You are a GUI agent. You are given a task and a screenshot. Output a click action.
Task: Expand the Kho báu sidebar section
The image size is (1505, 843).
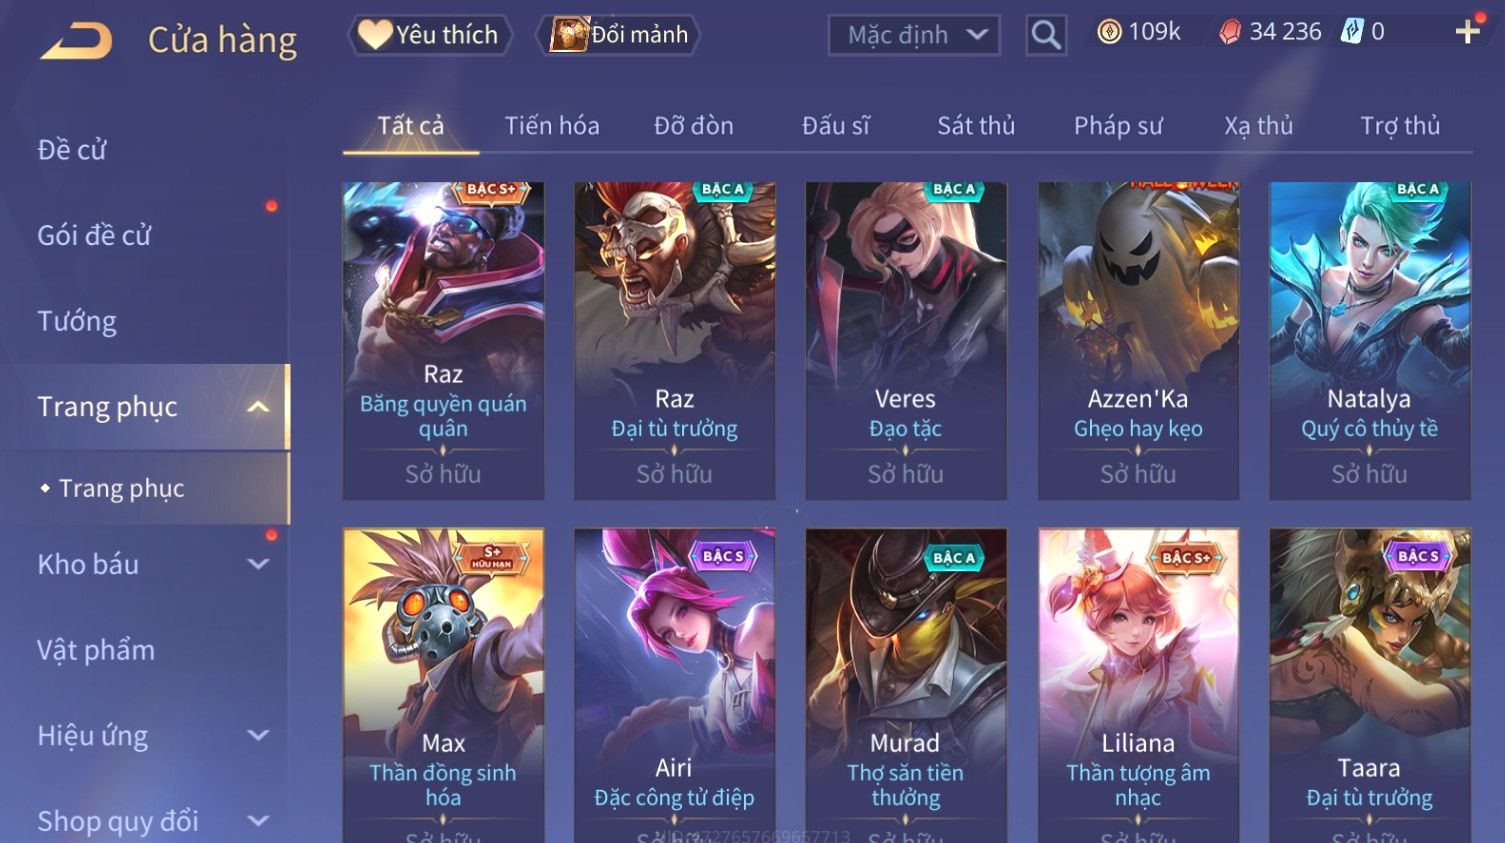(258, 564)
